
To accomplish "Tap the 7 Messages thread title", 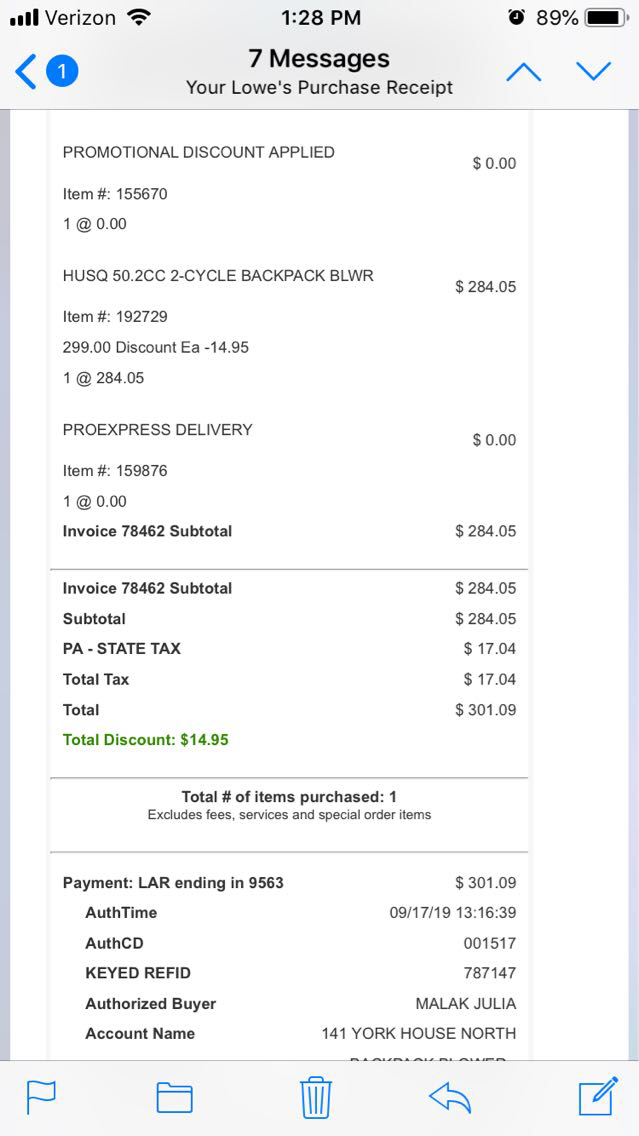I will click(319, 59).
